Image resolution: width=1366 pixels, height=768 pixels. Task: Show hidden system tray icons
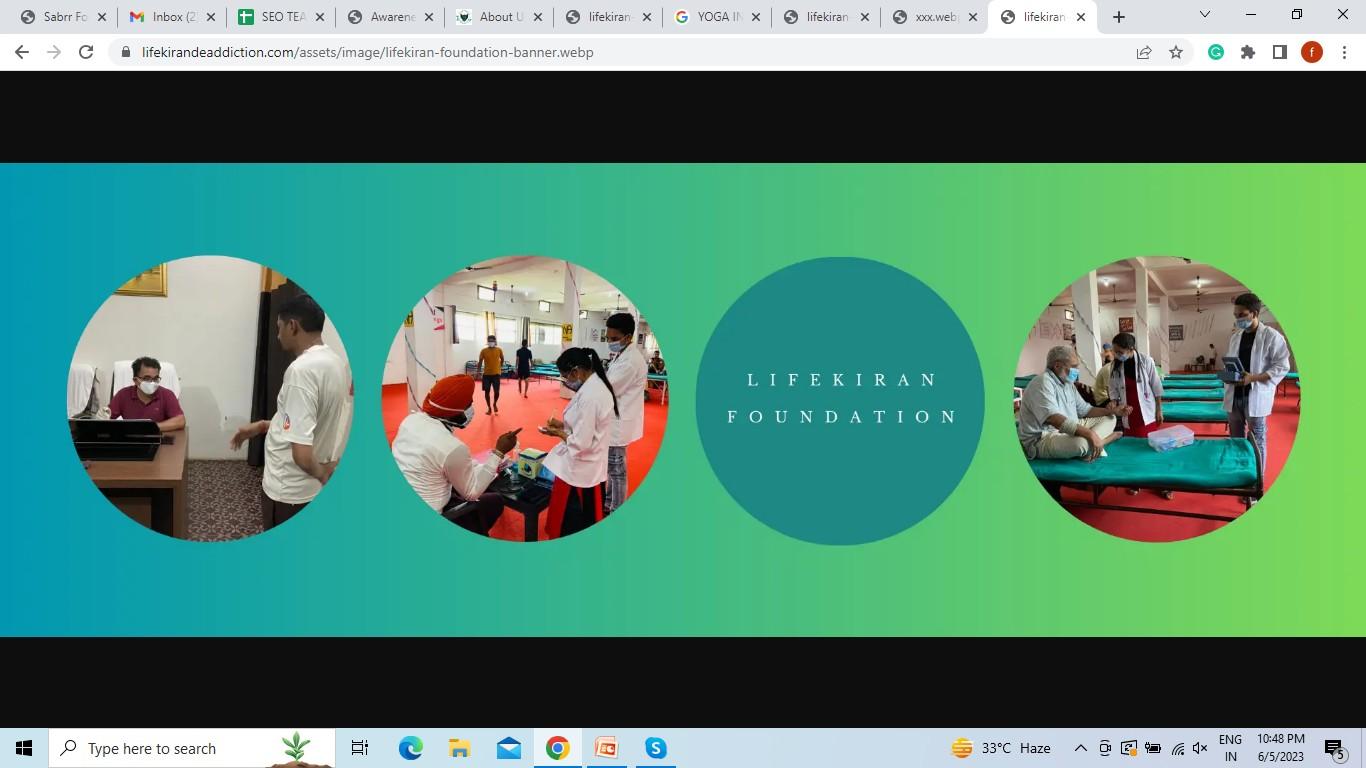click(1080, 748)
